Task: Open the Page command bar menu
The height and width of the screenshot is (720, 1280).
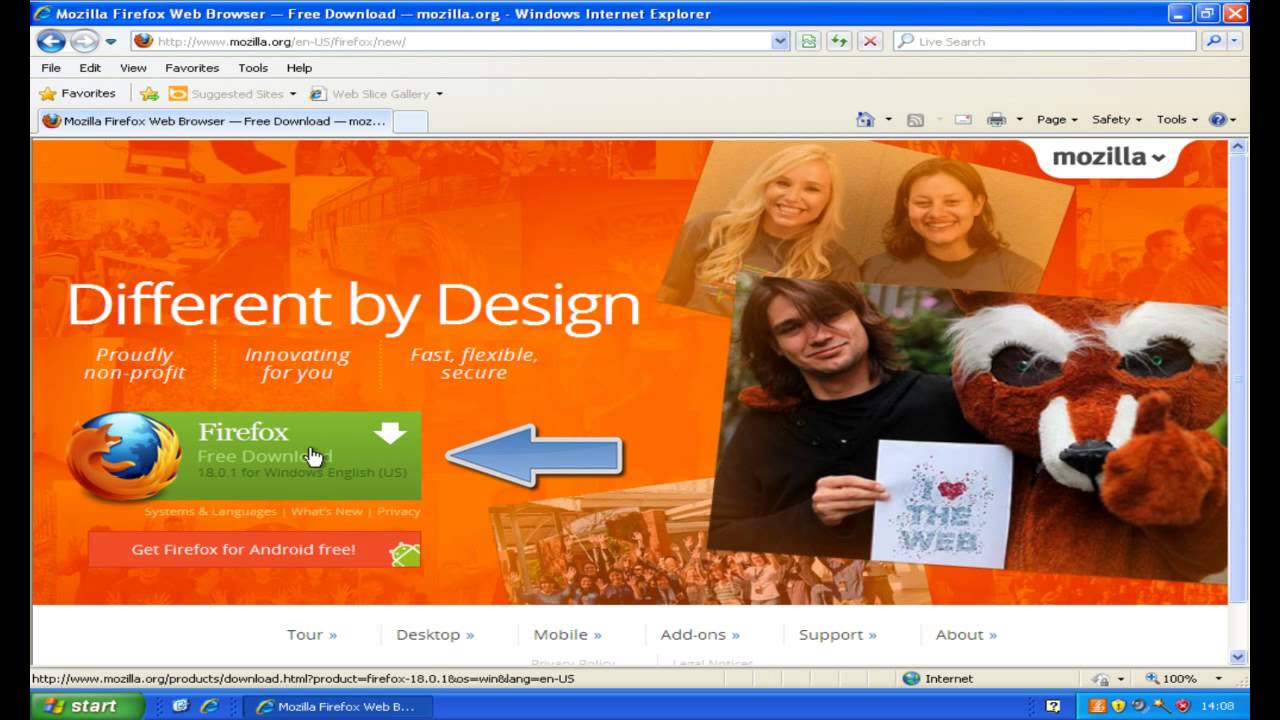Action: click(1057, 119)
